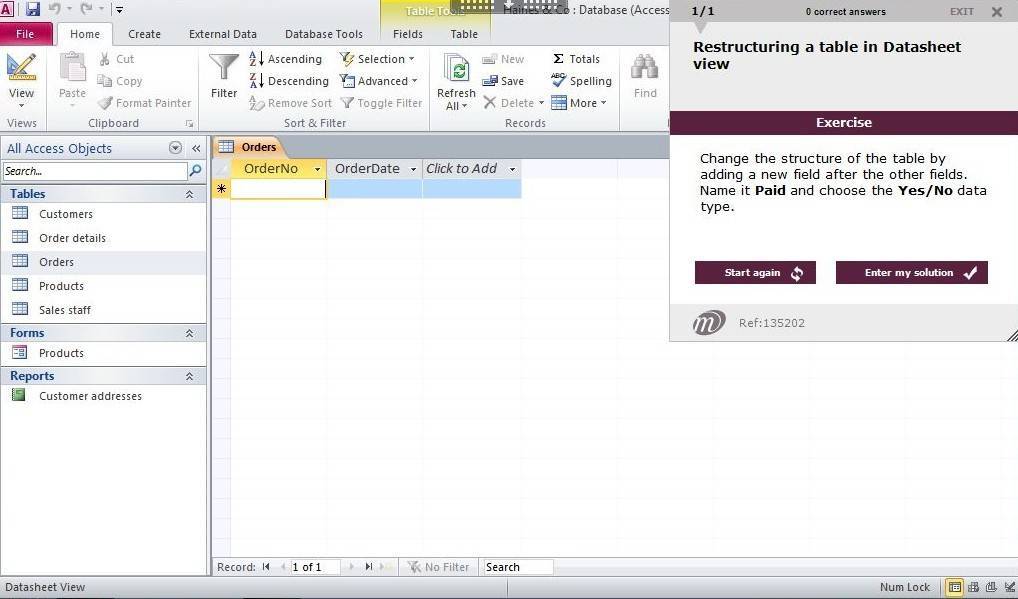
Task: Open the Fields ribbon tab
Action: (407, 34)
